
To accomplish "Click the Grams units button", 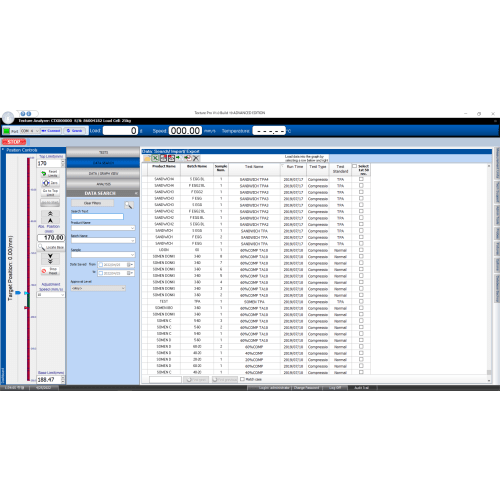I will [75, 131].
